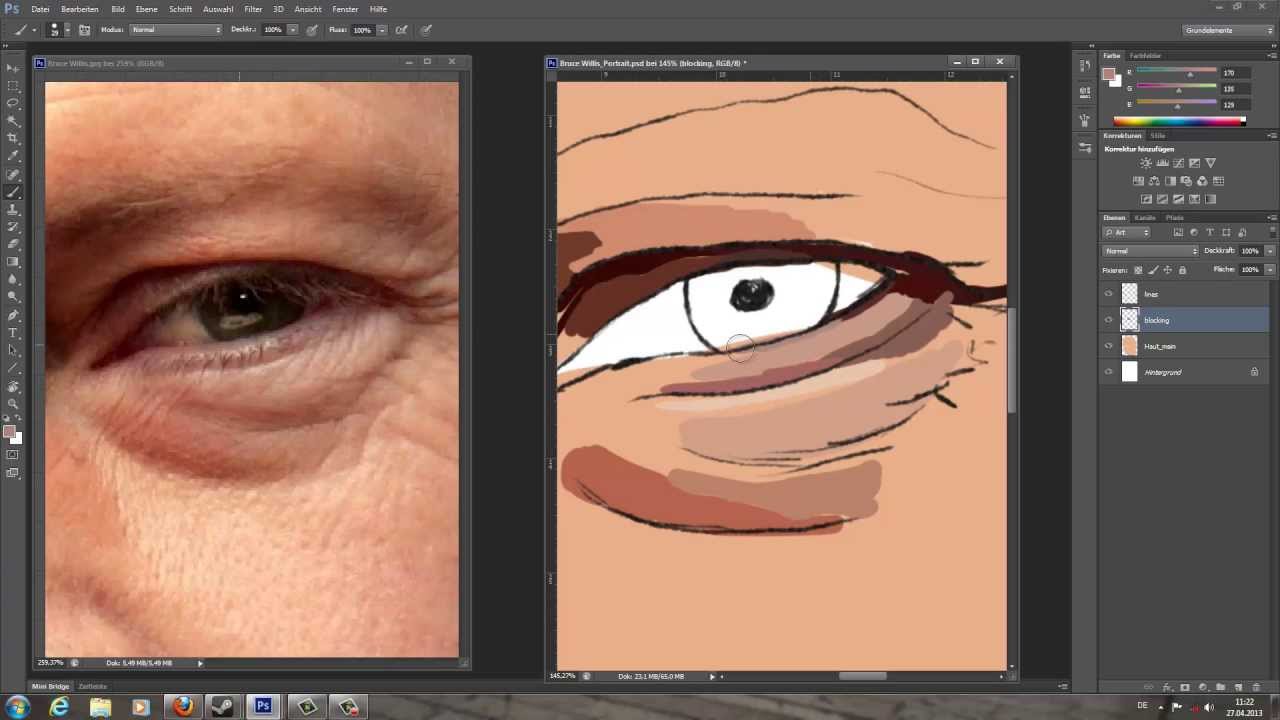Hide the Hintergrund layer
Image resolution: width=1280 pixels, height=720 pixels.
point(1108,372)
